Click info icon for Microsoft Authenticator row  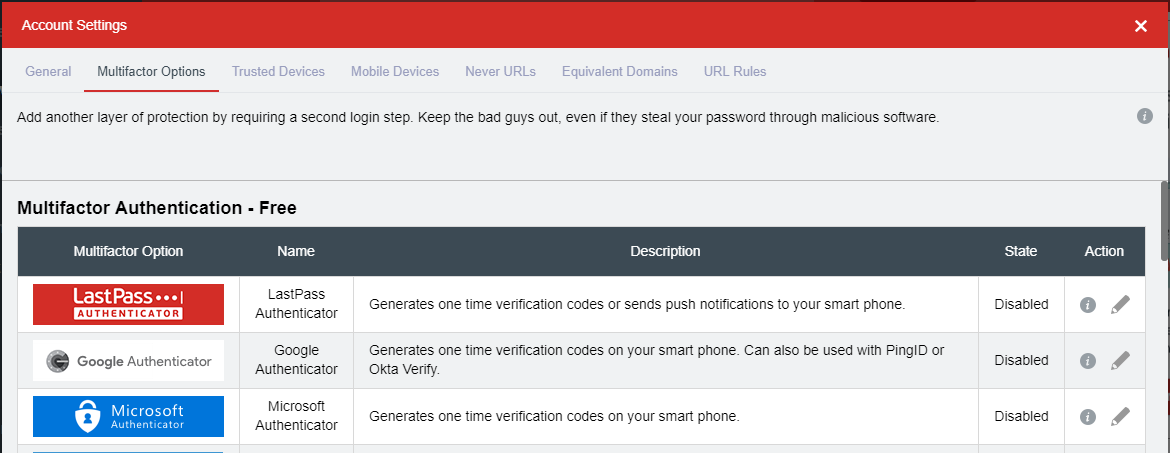point(1088,416)
